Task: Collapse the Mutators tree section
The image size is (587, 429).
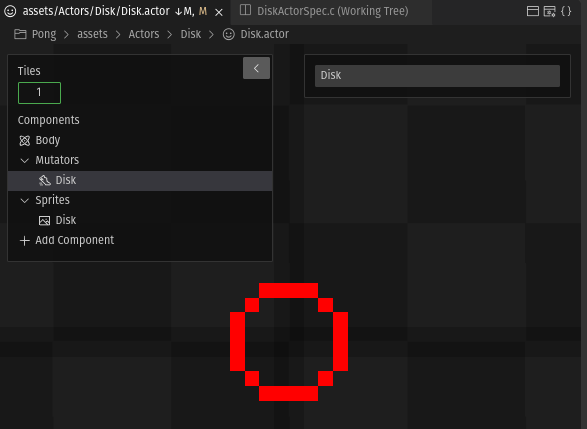Action: [x=24, y=161]
